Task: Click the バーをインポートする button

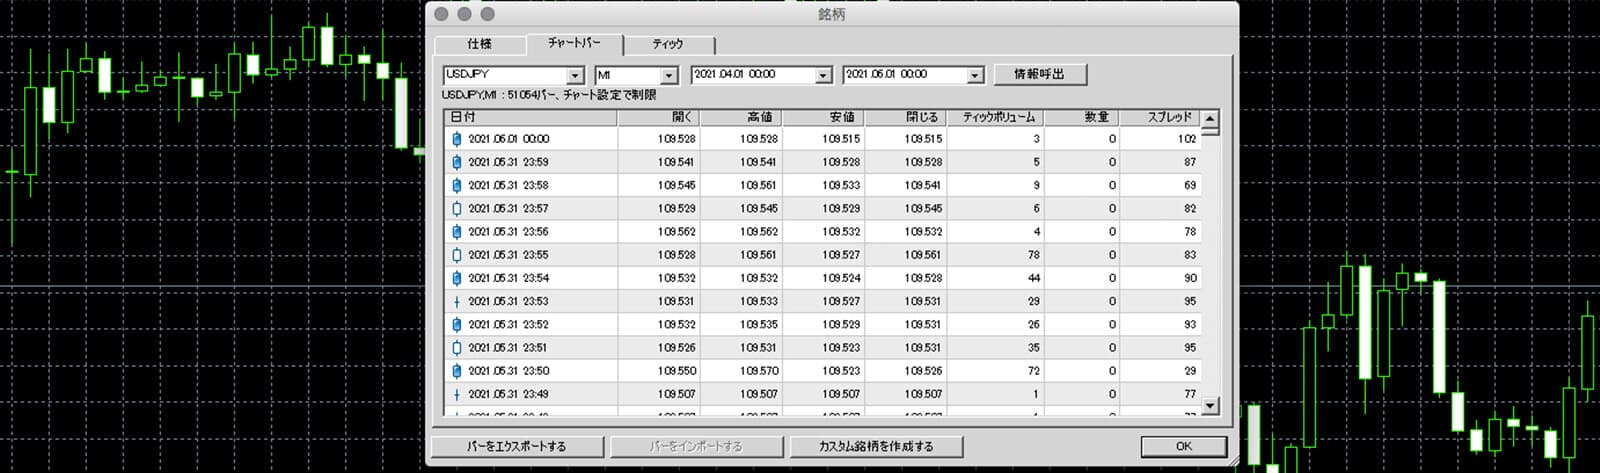Action: (696, 446)
